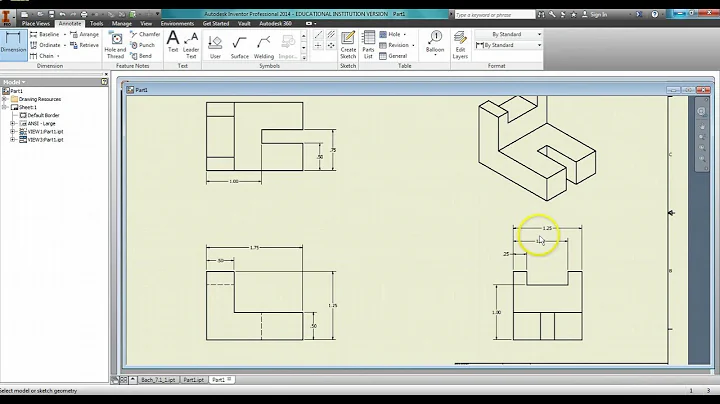
Task: Select the Punch note tool
Action: pos(142,45)
